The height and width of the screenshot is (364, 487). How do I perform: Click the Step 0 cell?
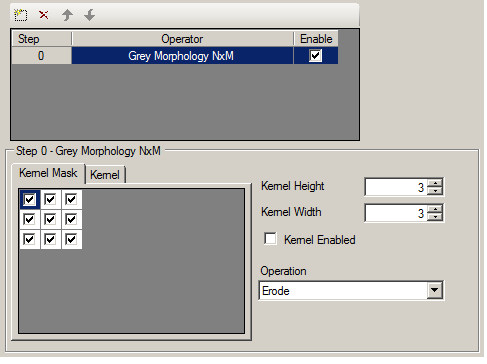[x=41, y=56]
